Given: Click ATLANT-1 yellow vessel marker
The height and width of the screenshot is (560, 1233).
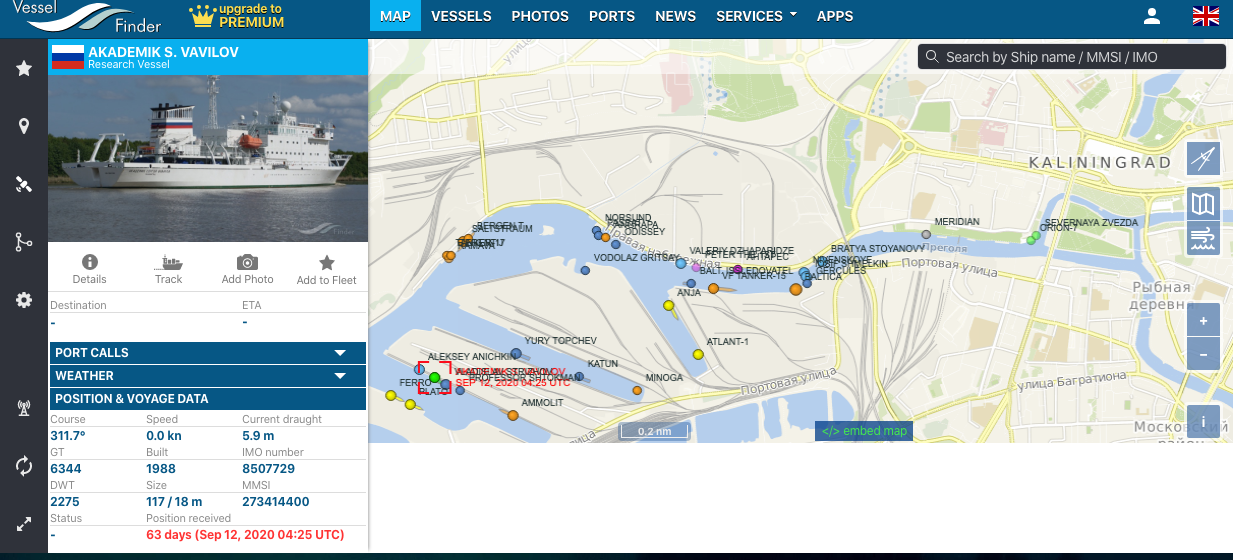Looking at the screenshot, I should [x=698, y=354].
